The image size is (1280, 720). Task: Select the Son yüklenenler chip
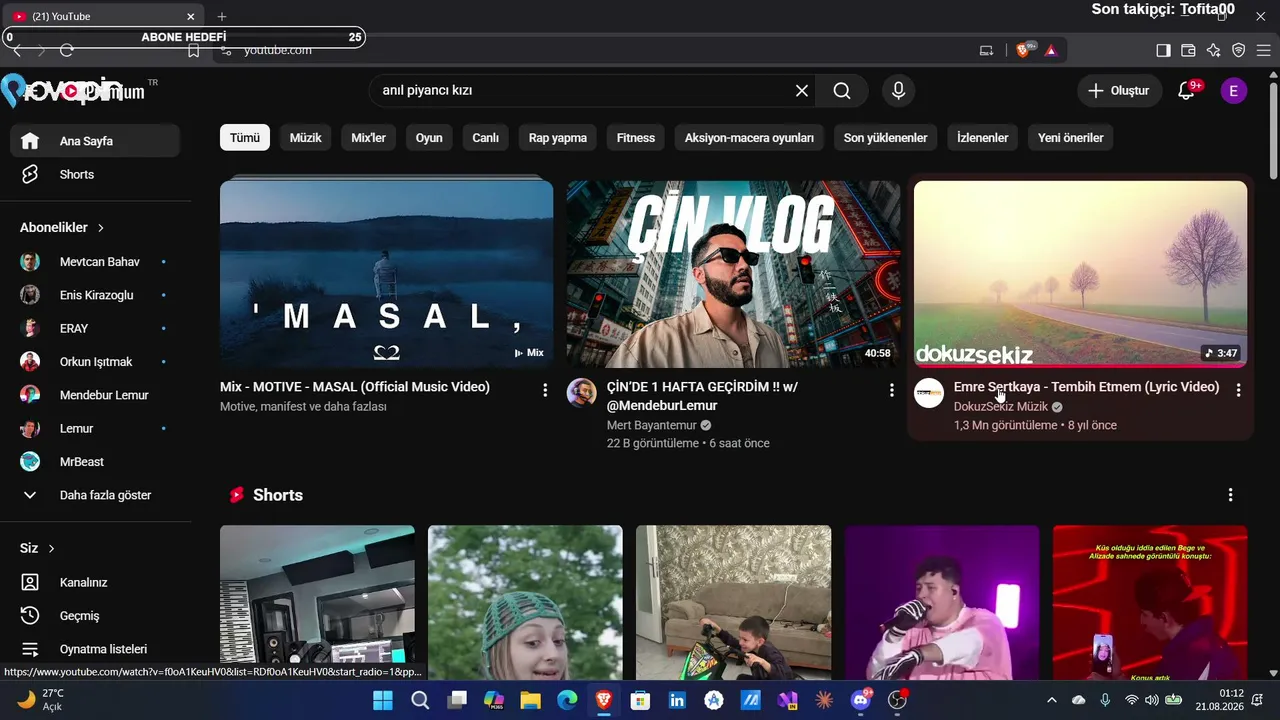[885, 138]
